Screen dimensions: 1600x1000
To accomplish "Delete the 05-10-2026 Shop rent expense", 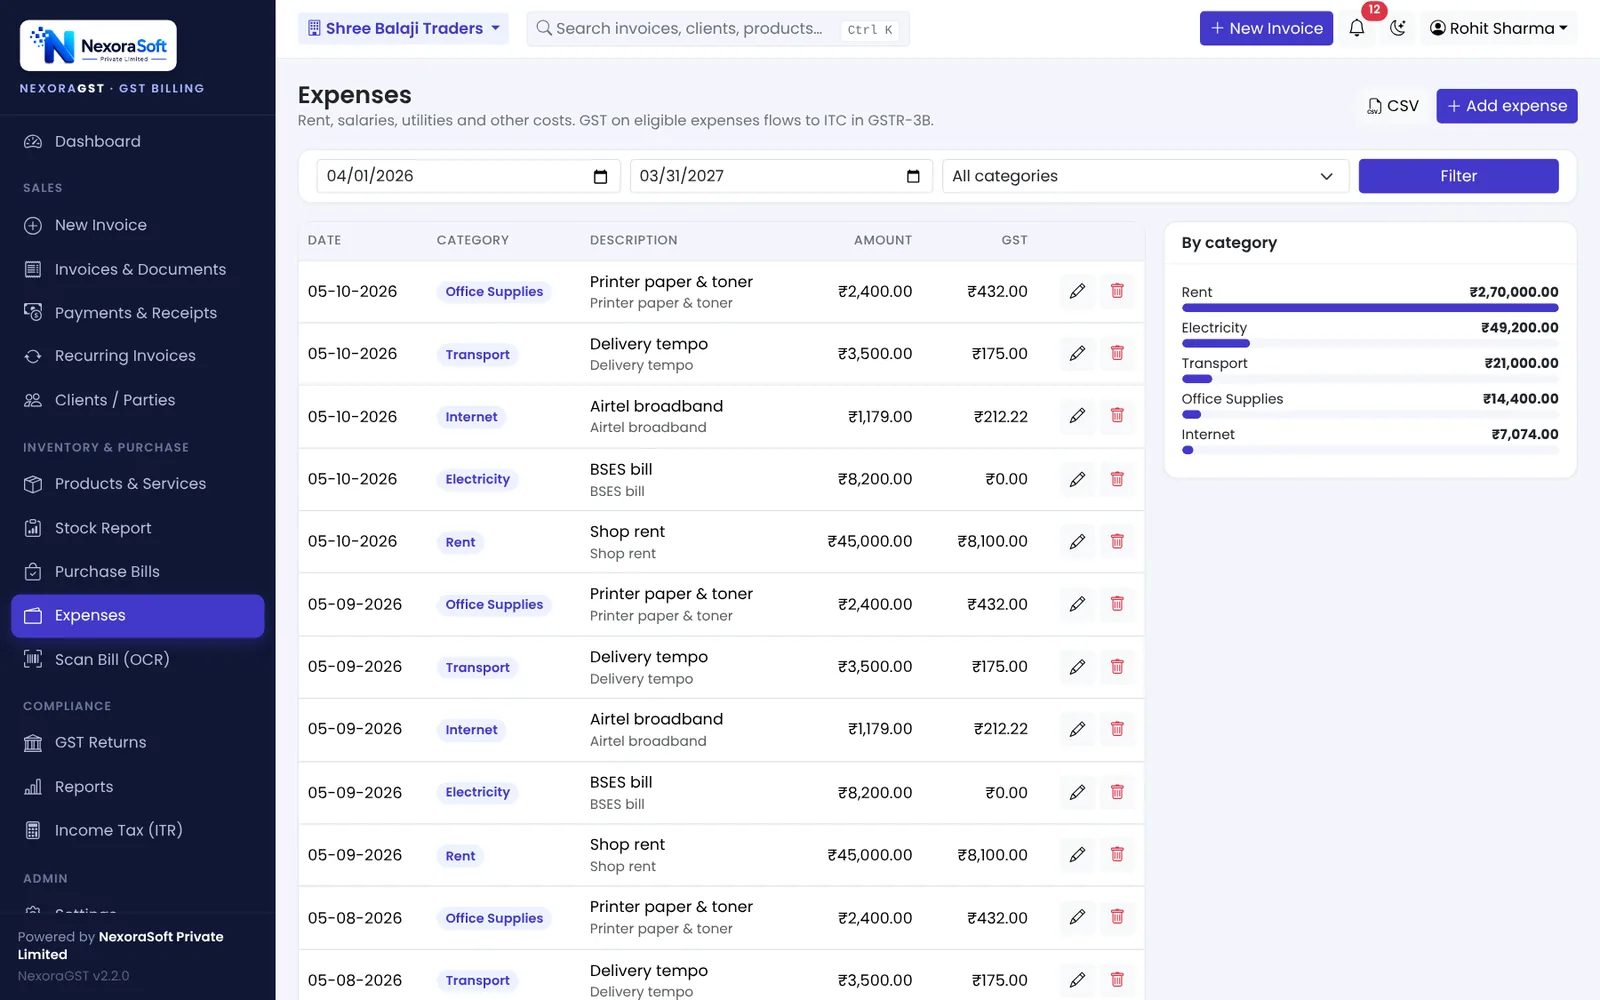I will click(1117, 541).
